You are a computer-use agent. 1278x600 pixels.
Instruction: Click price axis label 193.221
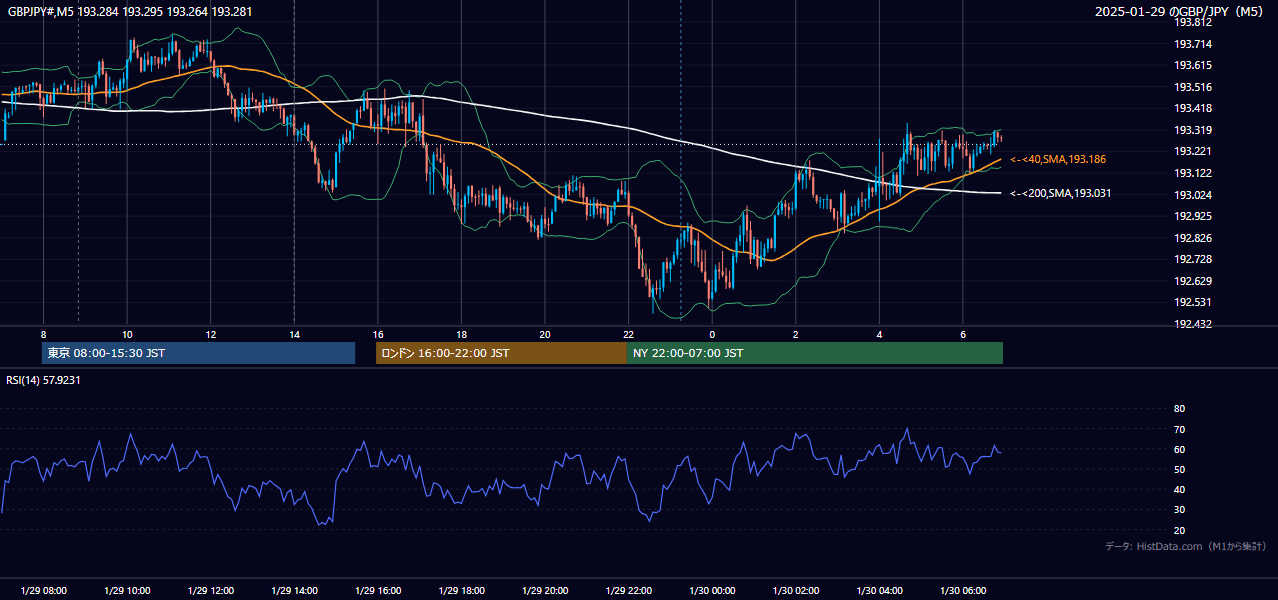1192,151
